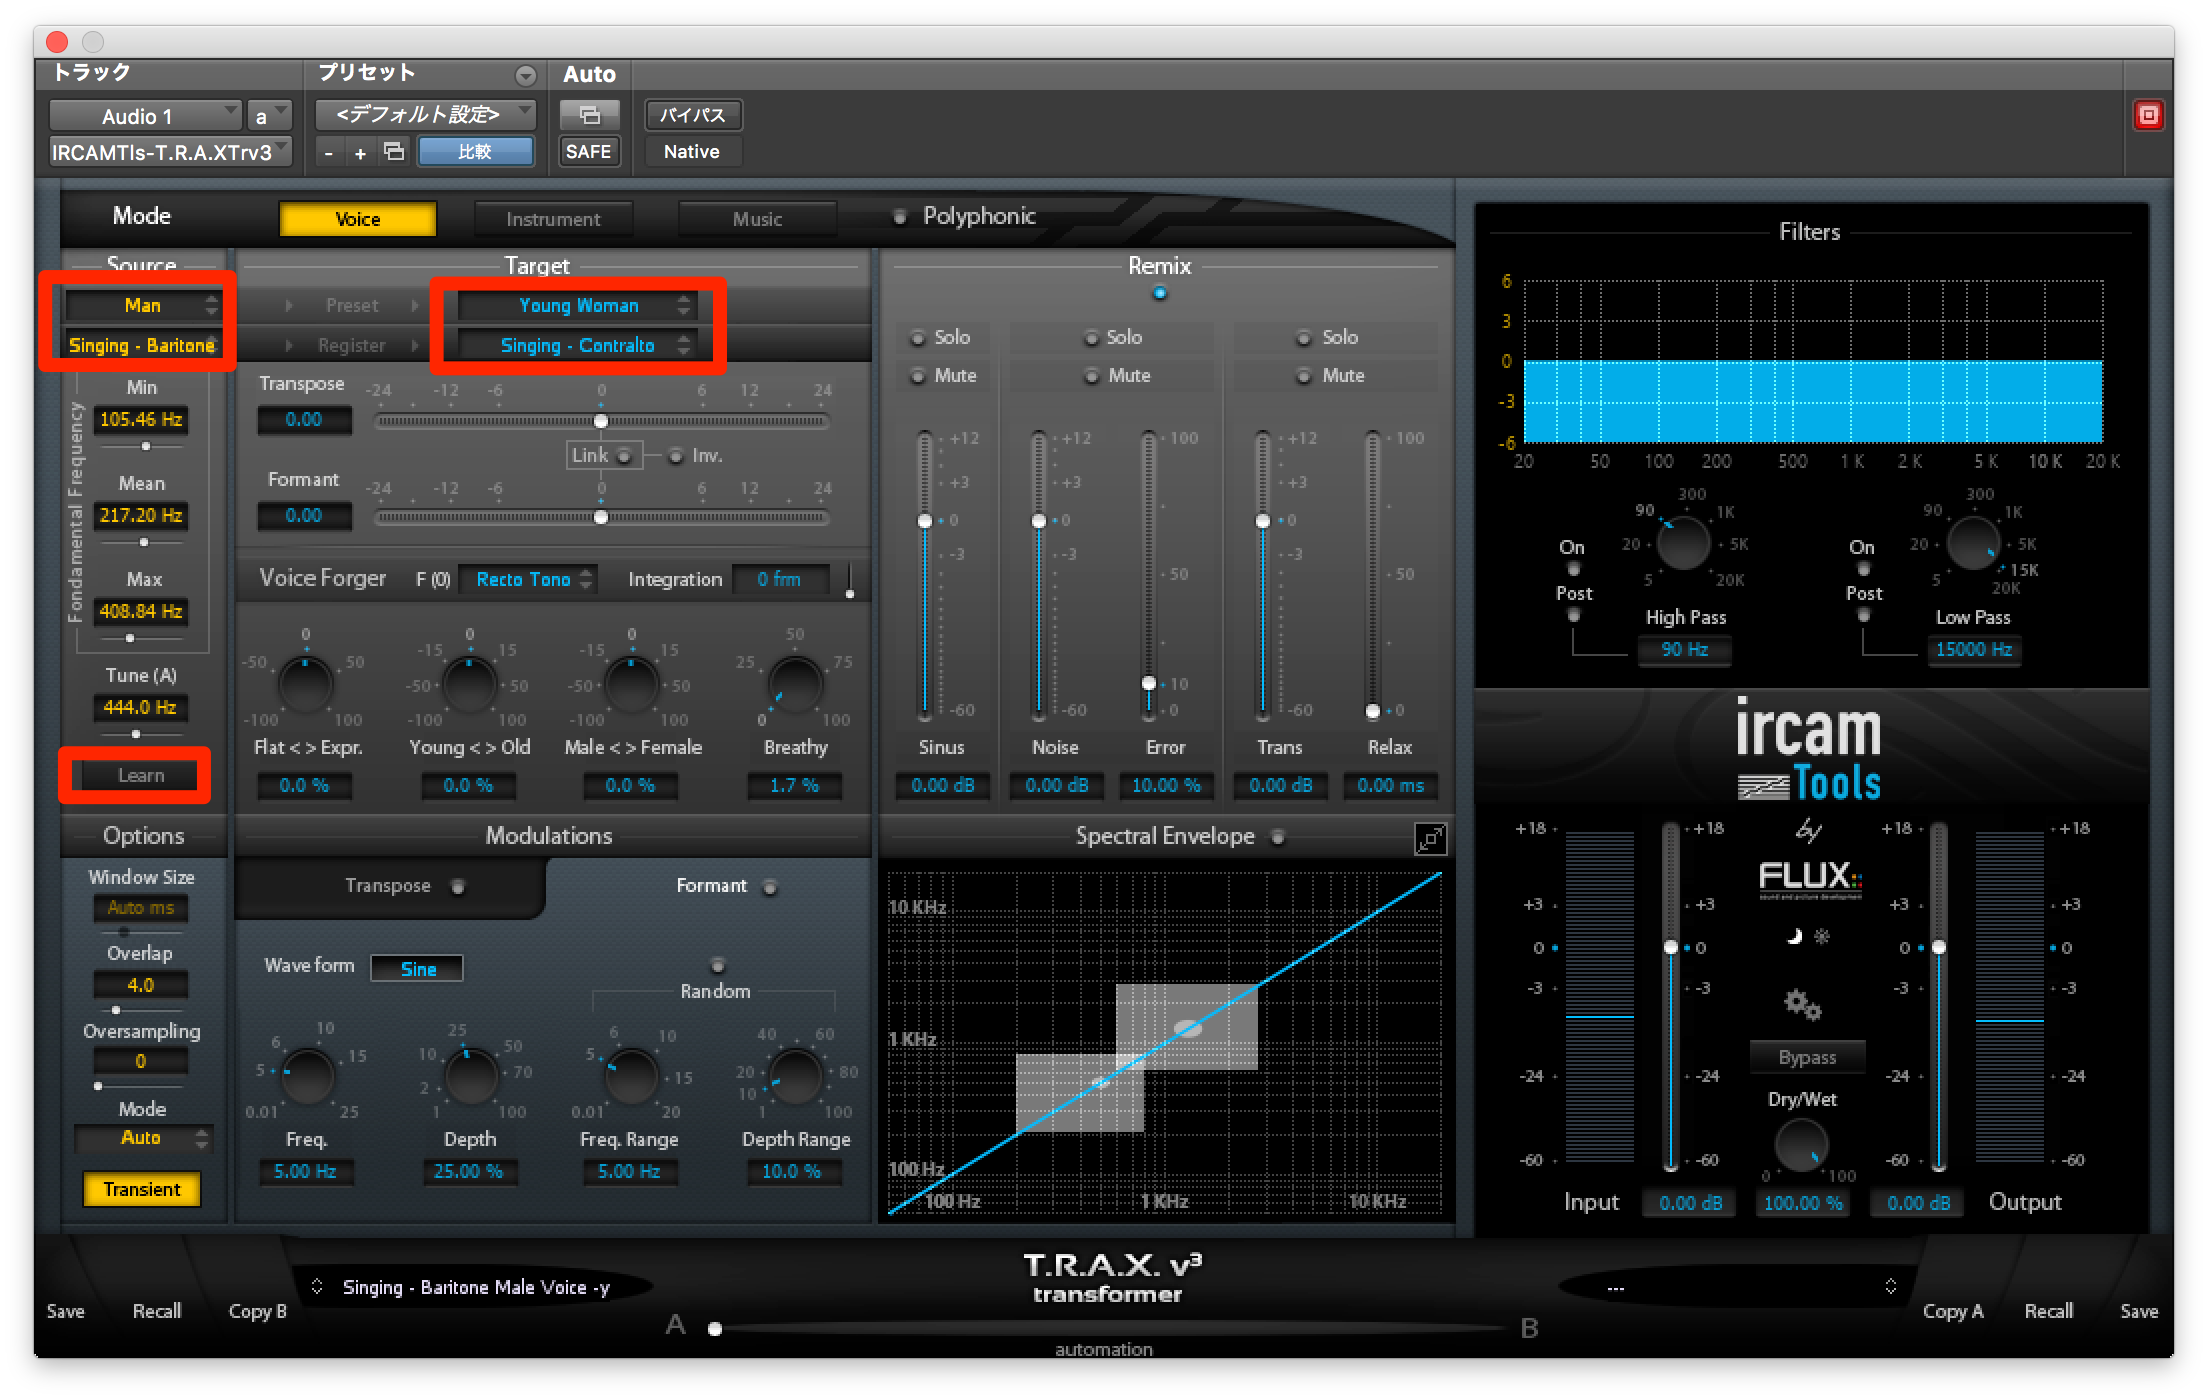Viewport: 2208px width, 1400px height.
Task: Click the SAFE button
Action: pyautogui.click(x=588, y=152)
